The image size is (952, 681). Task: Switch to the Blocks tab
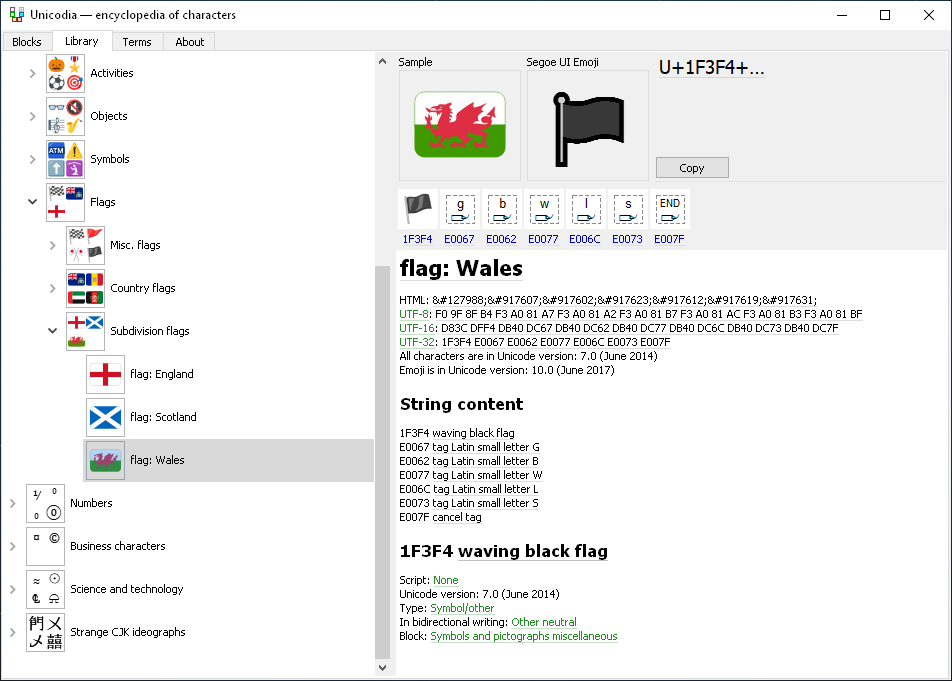click(27, 42)
